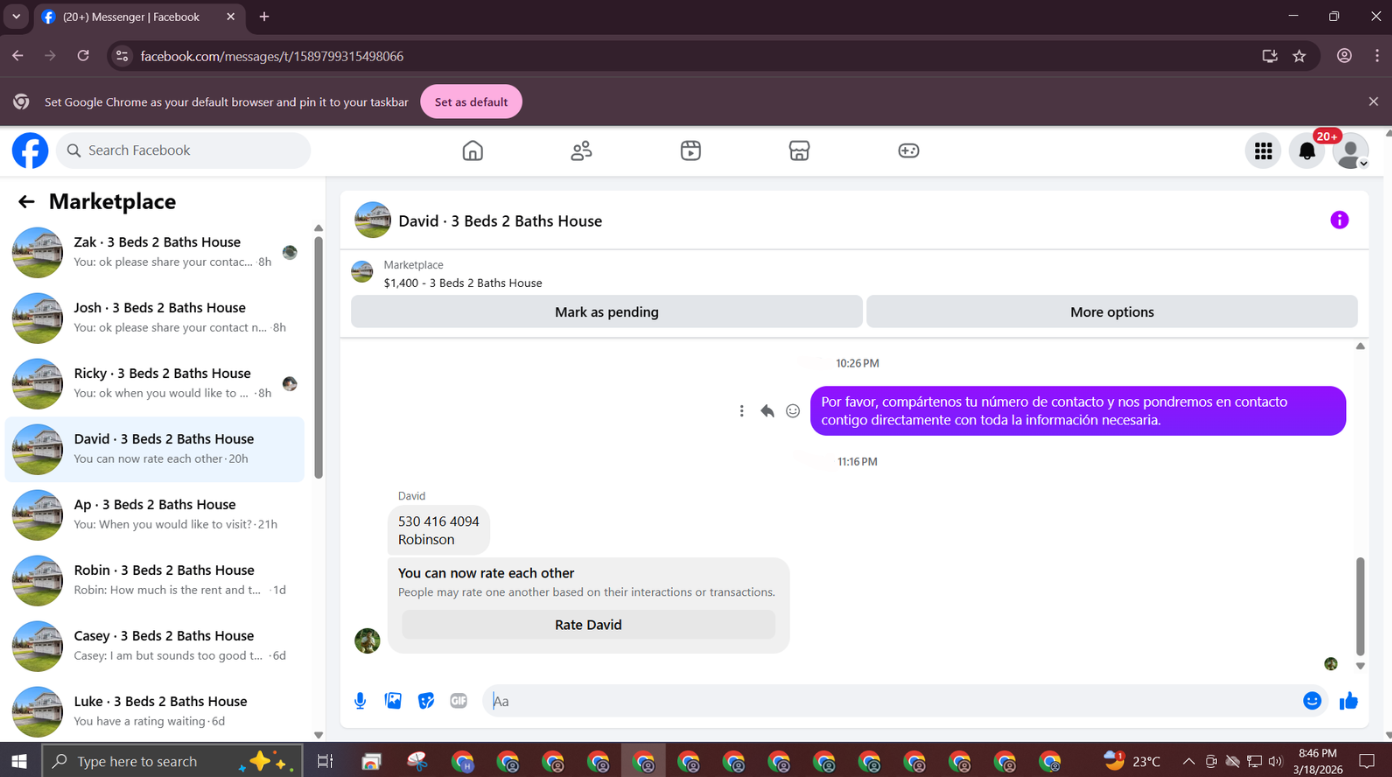The height and width of the screenshot is (777, 1392).
Task: Open the Video/Reels icon in top navigation
Action: click(x=690, y=151)
